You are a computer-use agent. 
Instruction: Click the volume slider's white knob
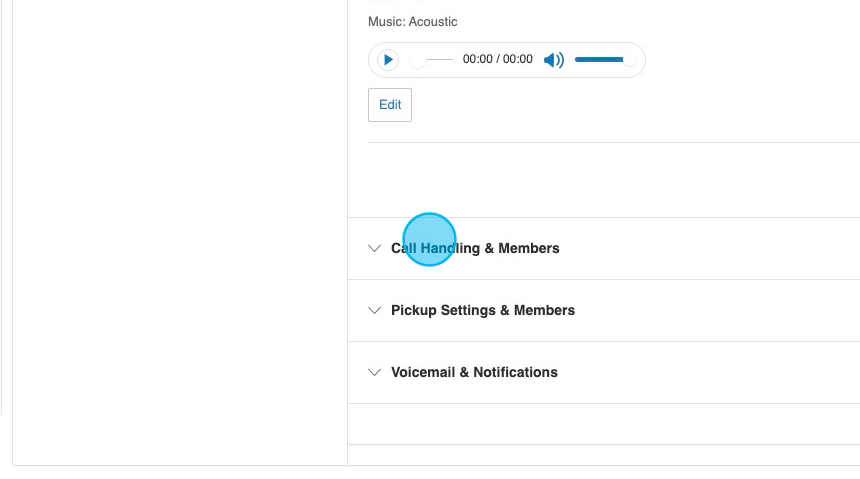point(628,60)
